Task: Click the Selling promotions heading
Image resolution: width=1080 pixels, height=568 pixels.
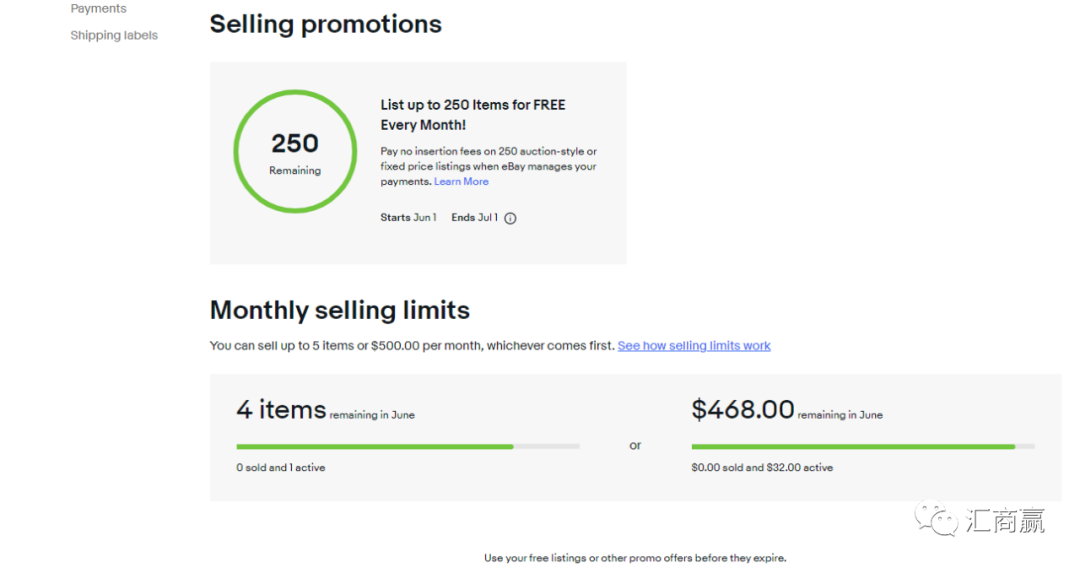Action: (x=325, y=25)
